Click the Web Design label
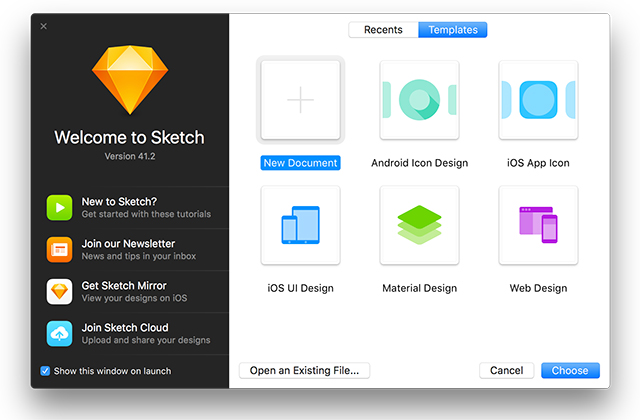Screen dimensions: 640x420 [x=538, y=288]
